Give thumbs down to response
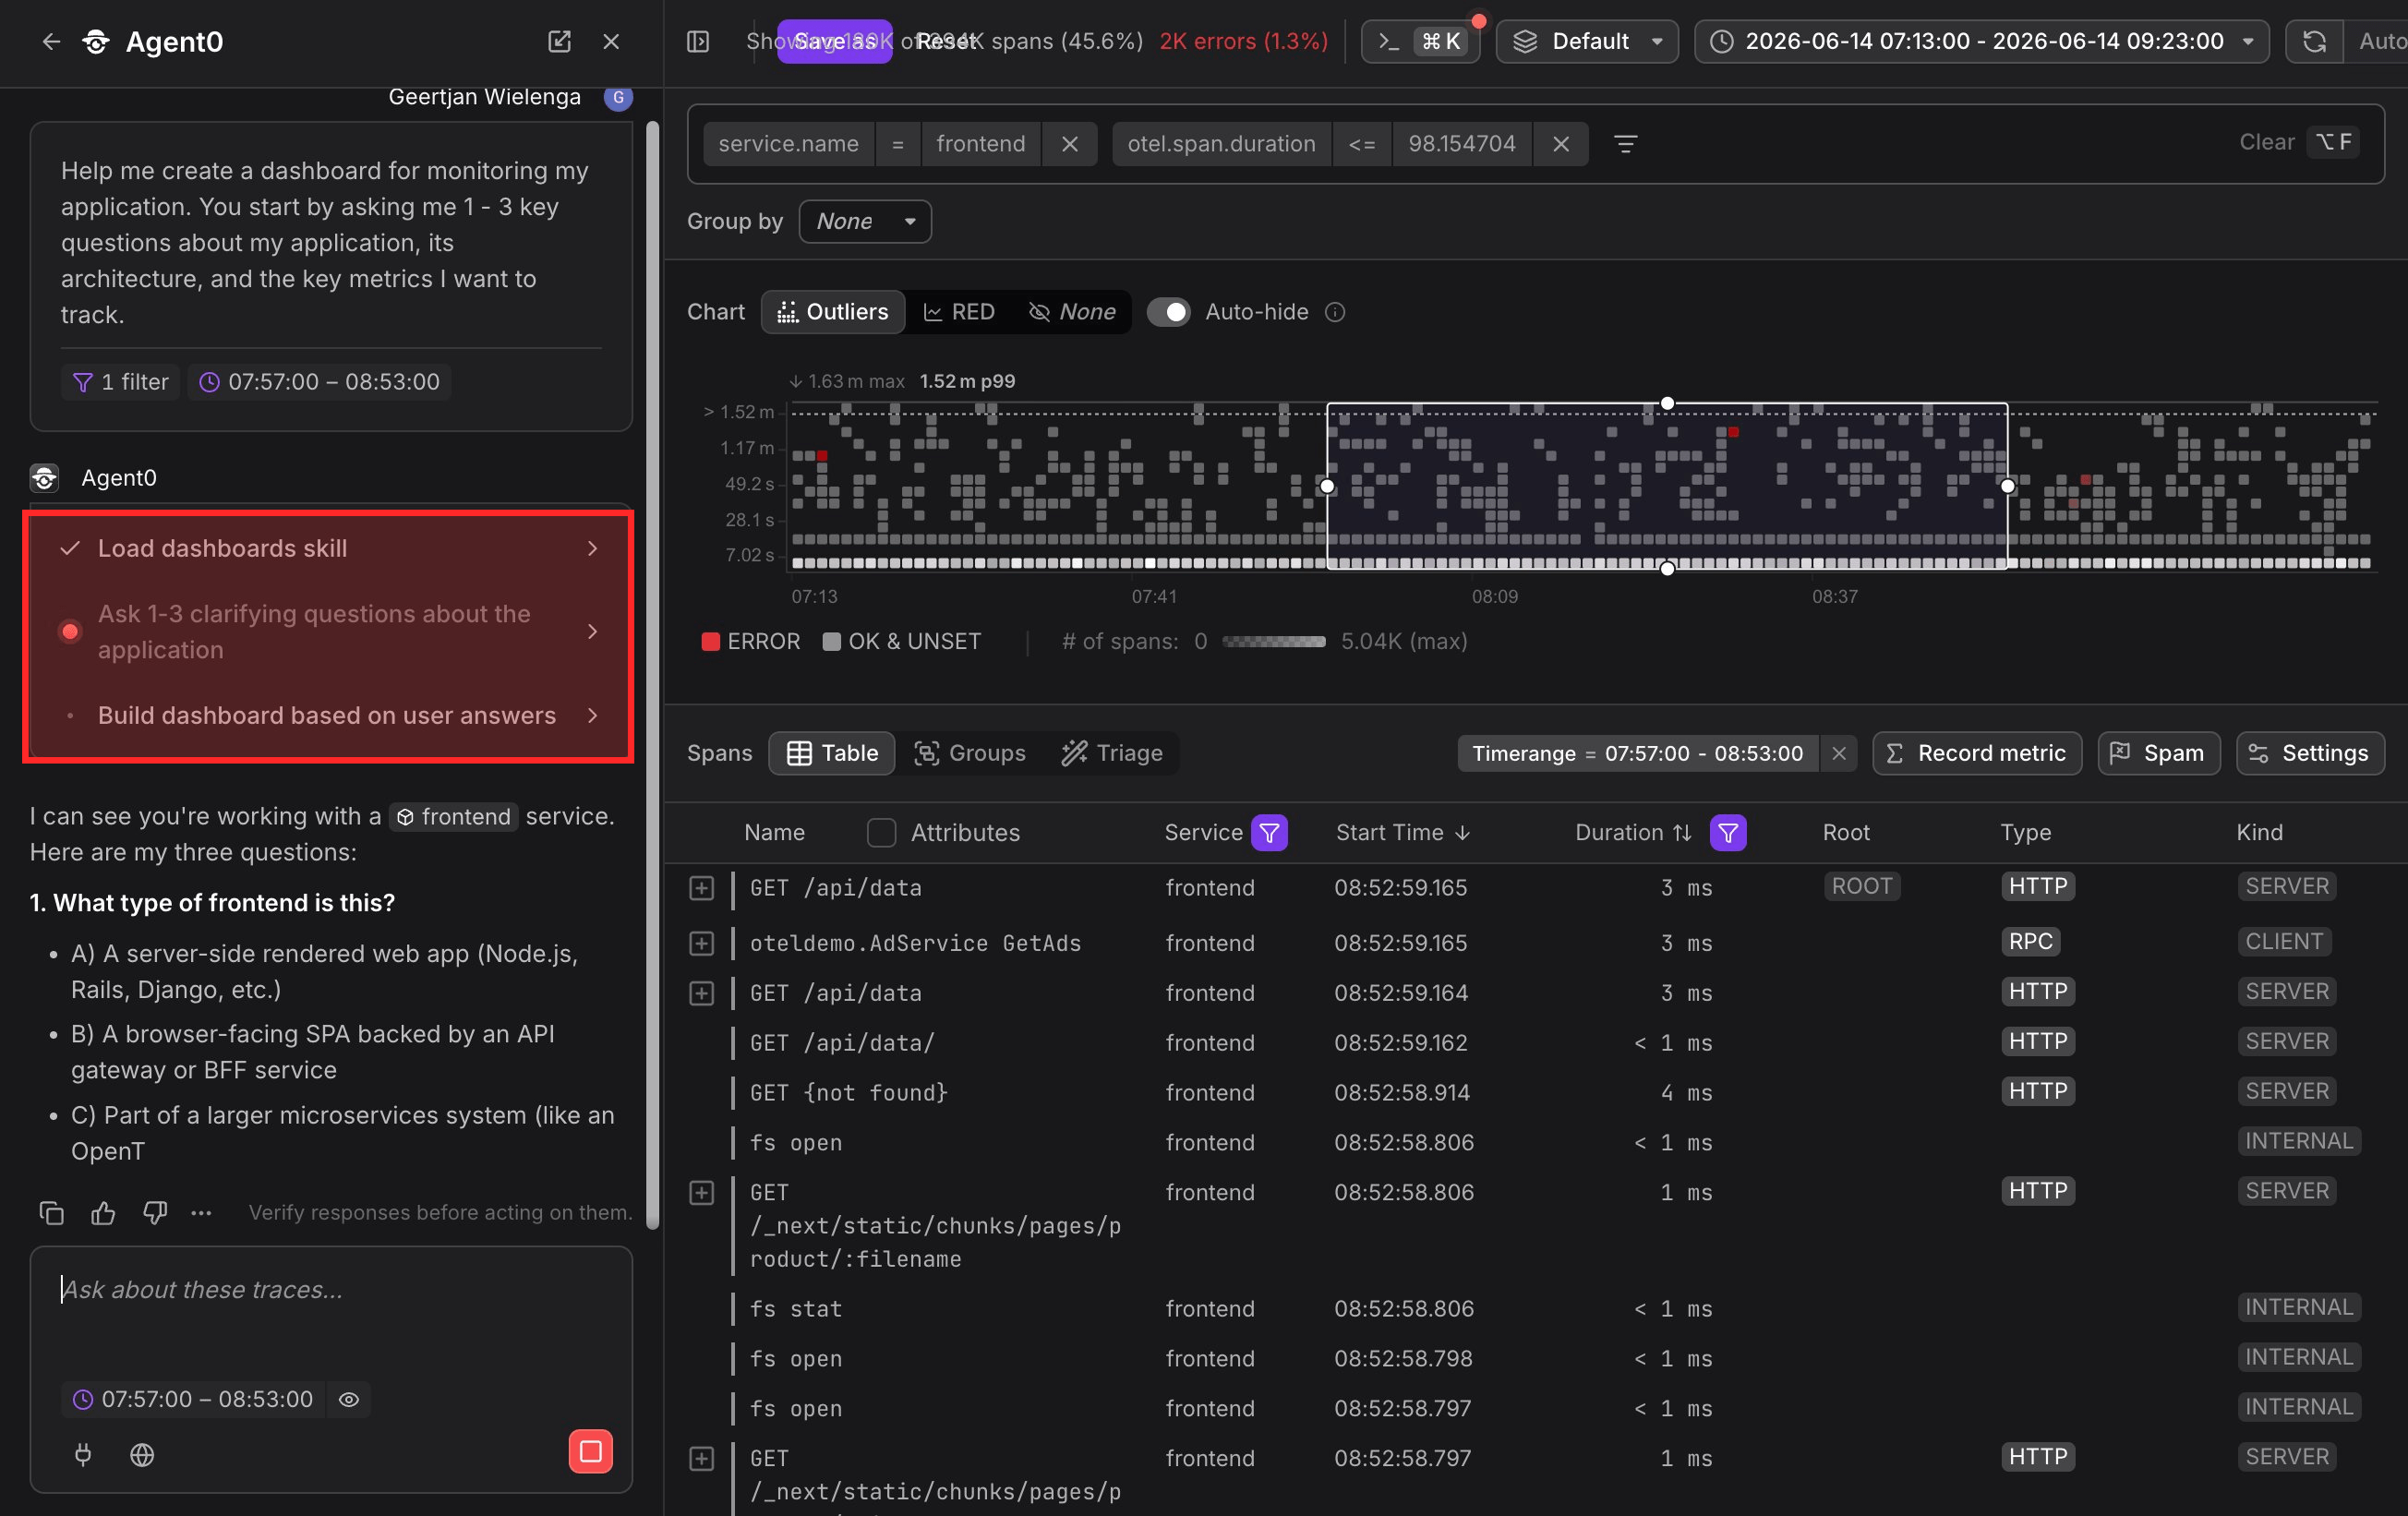Screen dimensions: 2408x1516 (155, 1213)
